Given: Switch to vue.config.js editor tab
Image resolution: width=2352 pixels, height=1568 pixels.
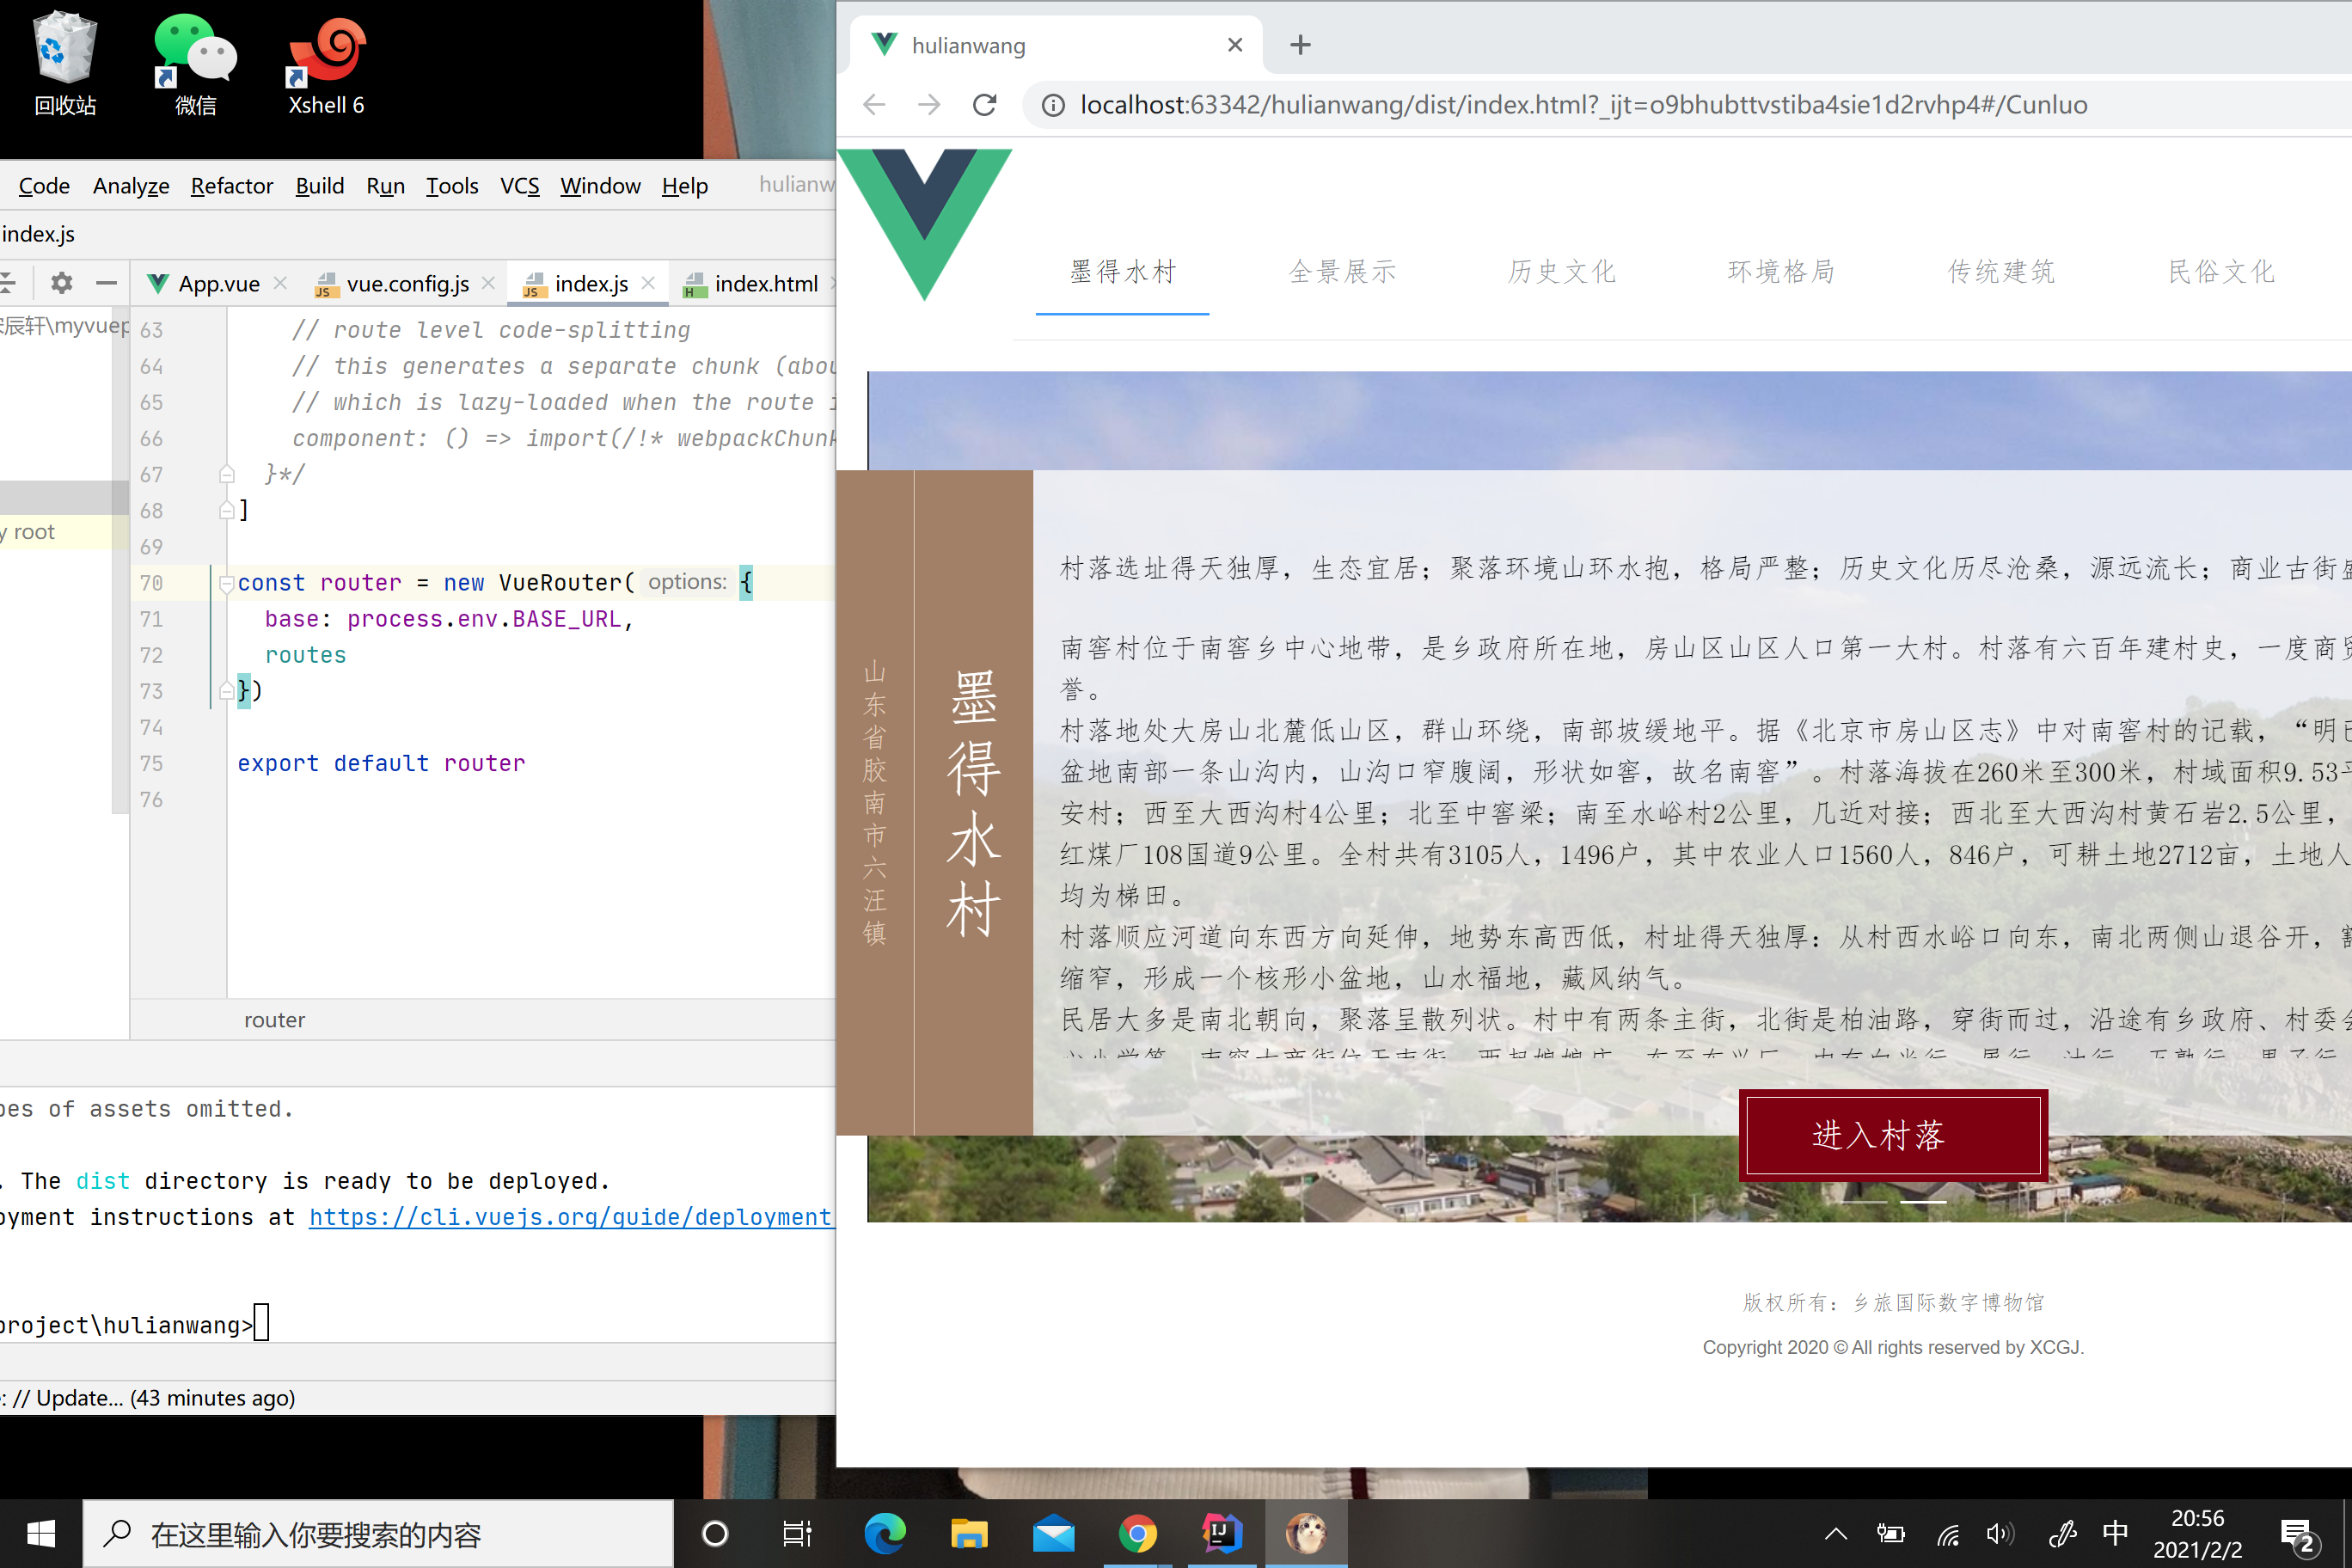Looking at the screenshot, I should (407, 284).
